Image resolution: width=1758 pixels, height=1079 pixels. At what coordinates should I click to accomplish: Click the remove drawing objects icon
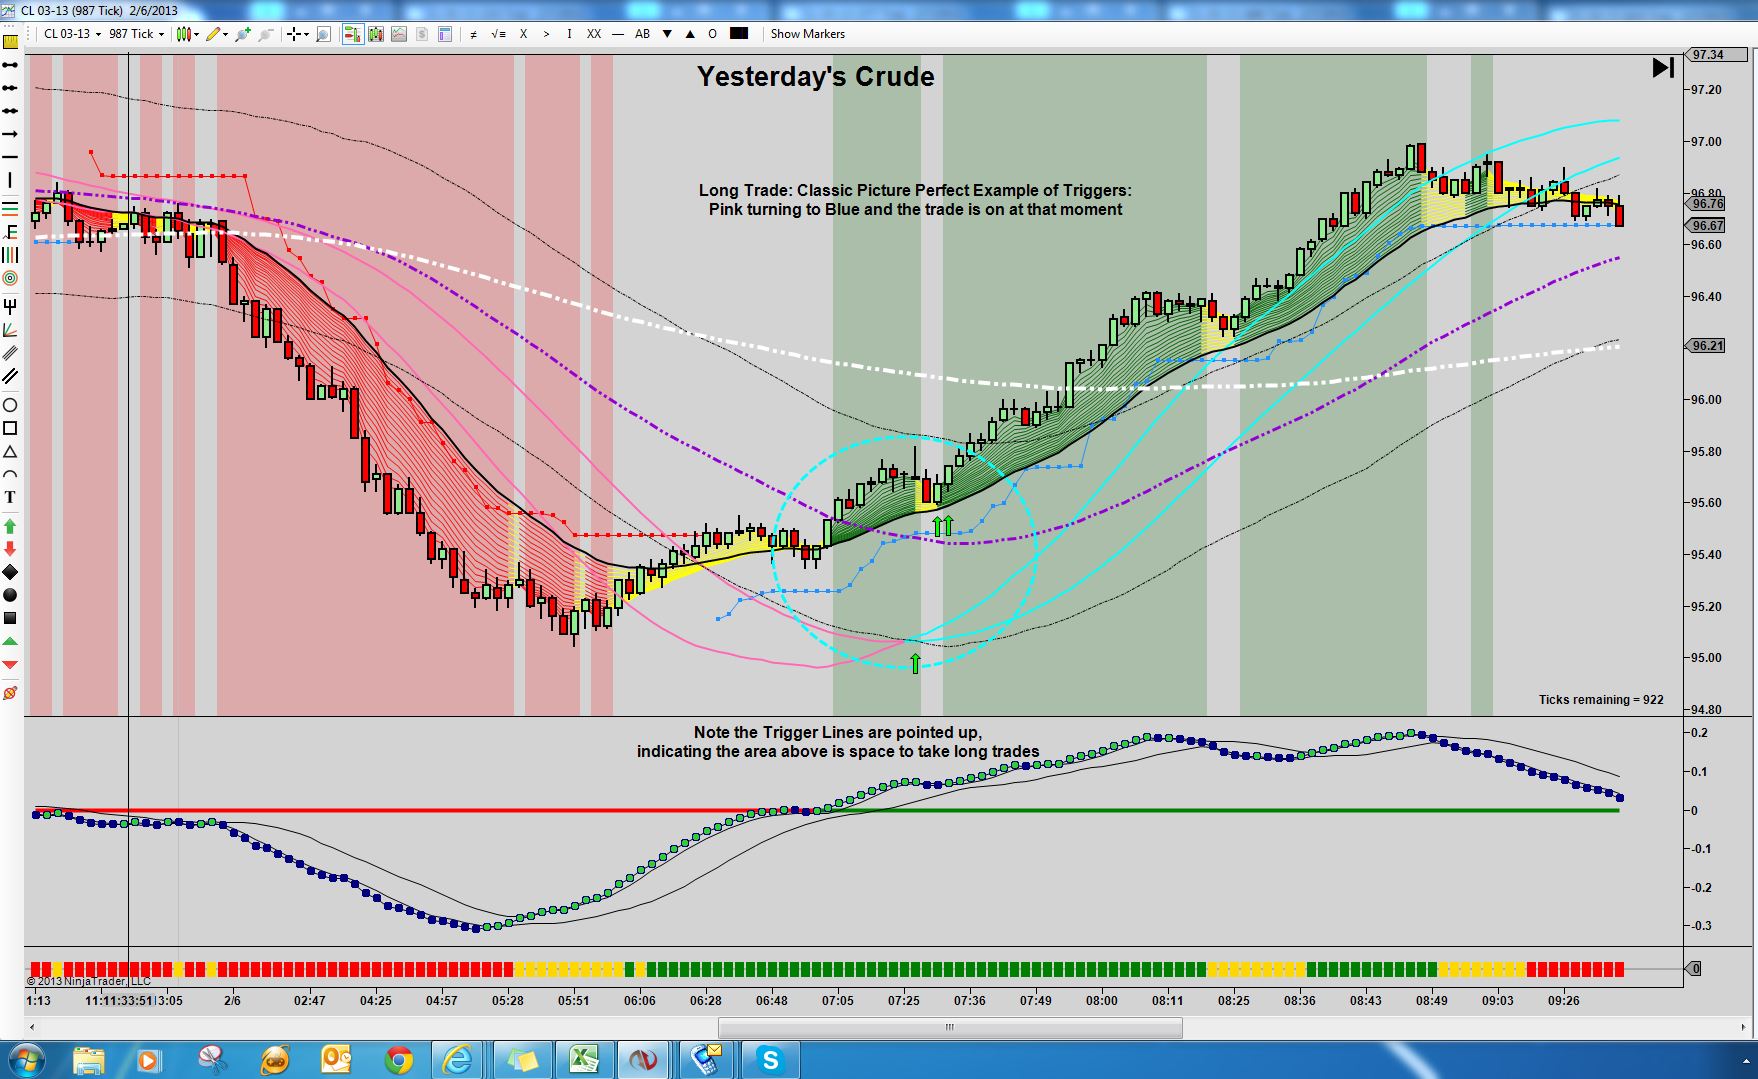pos(10,693)
